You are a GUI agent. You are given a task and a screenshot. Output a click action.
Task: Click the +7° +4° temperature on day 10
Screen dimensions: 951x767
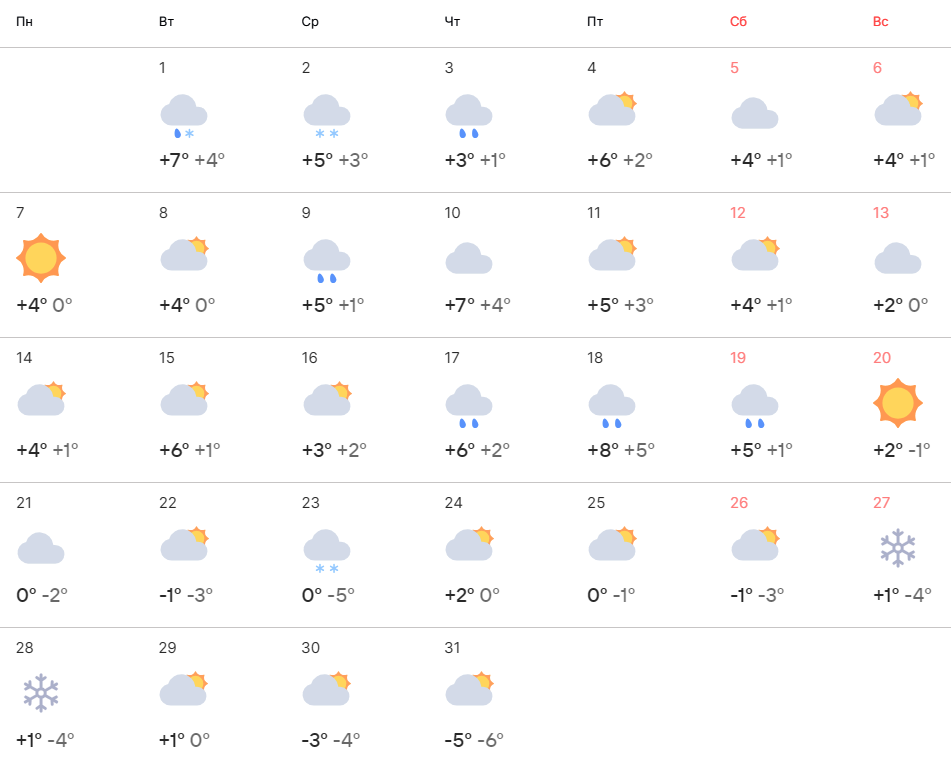point(478,304)
